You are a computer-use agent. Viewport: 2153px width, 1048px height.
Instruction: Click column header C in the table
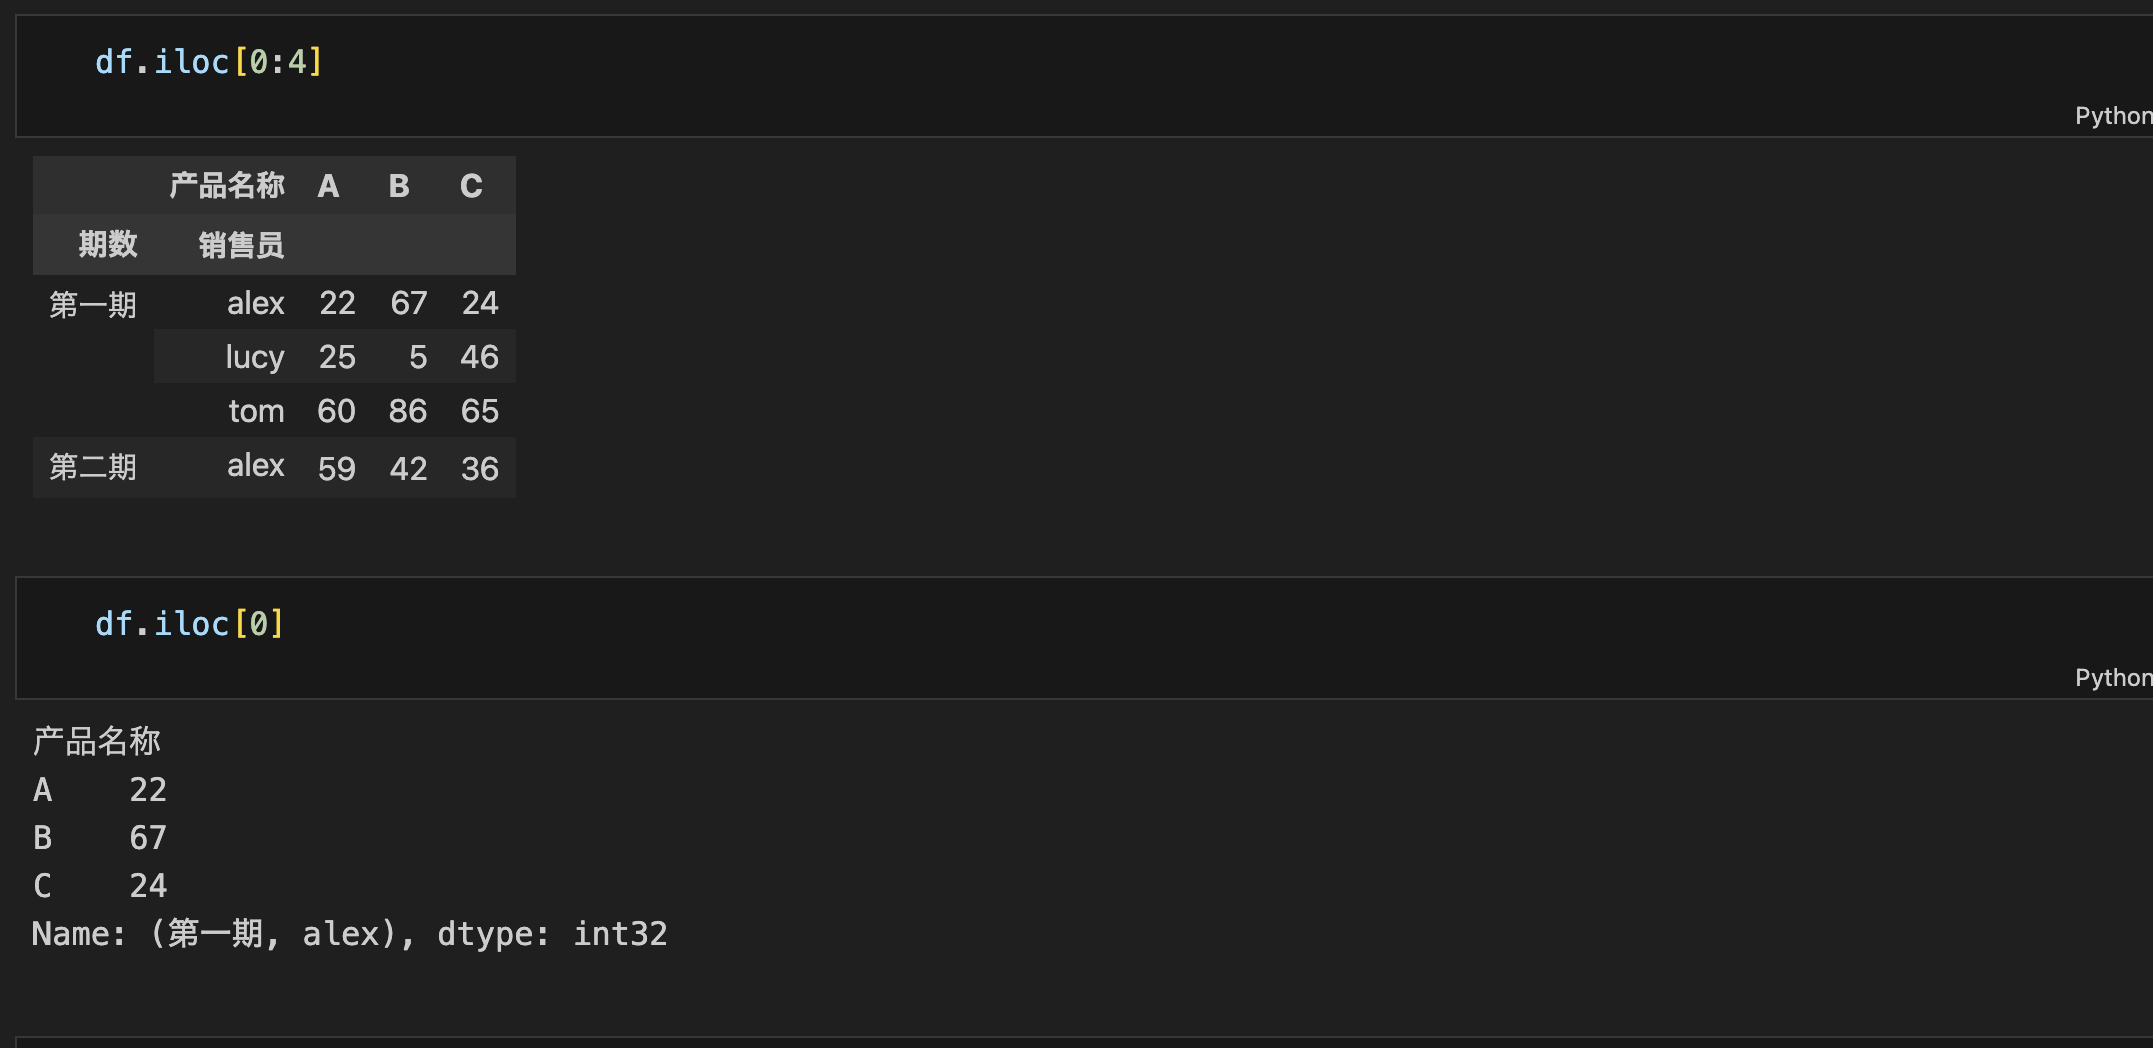tap(471, 186)
